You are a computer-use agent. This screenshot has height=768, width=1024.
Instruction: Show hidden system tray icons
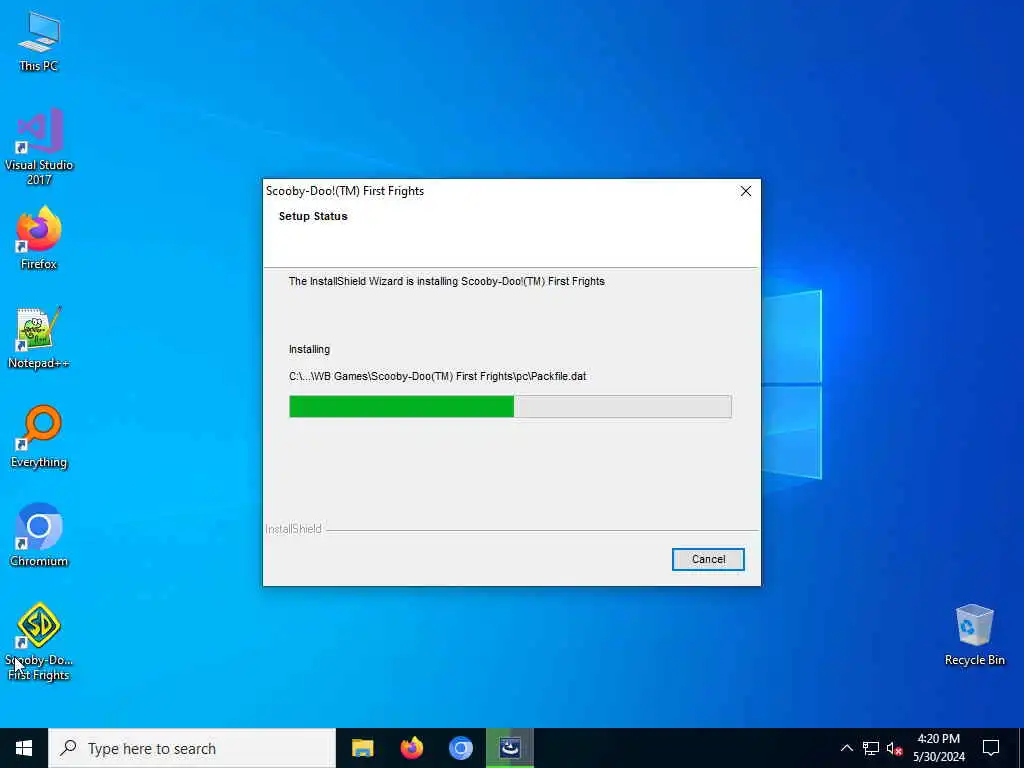click(x=846, y=748)
